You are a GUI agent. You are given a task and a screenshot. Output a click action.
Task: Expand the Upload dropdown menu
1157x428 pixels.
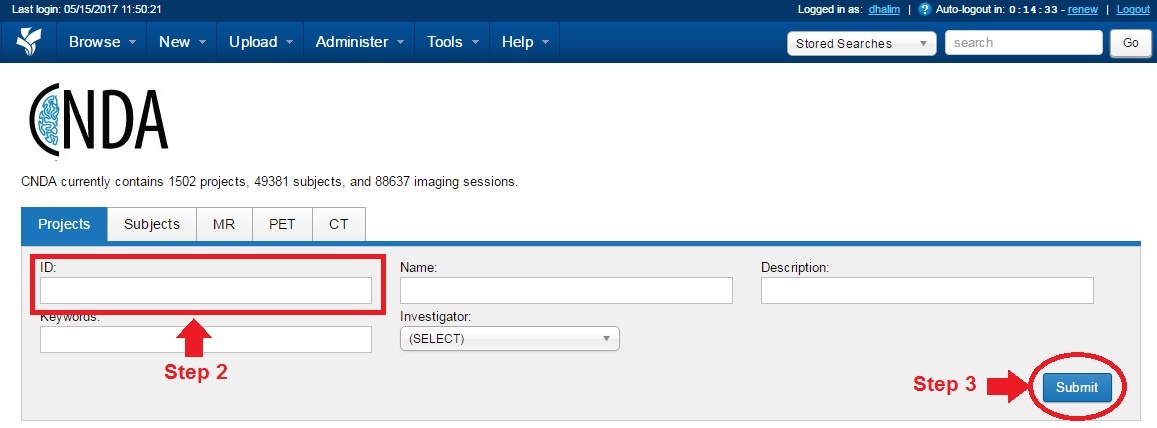coord(260,42)
